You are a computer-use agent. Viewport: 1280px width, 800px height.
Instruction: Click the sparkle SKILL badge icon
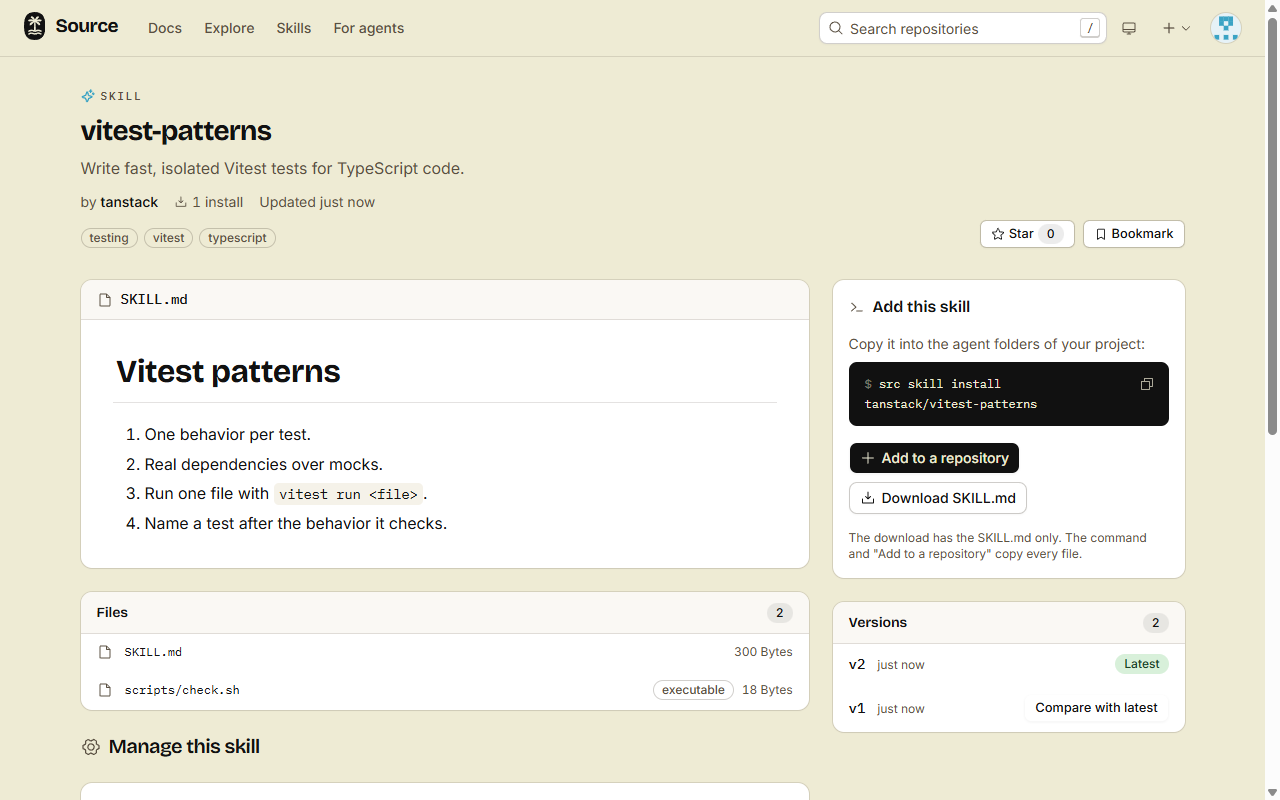click(x=88, y=96)
